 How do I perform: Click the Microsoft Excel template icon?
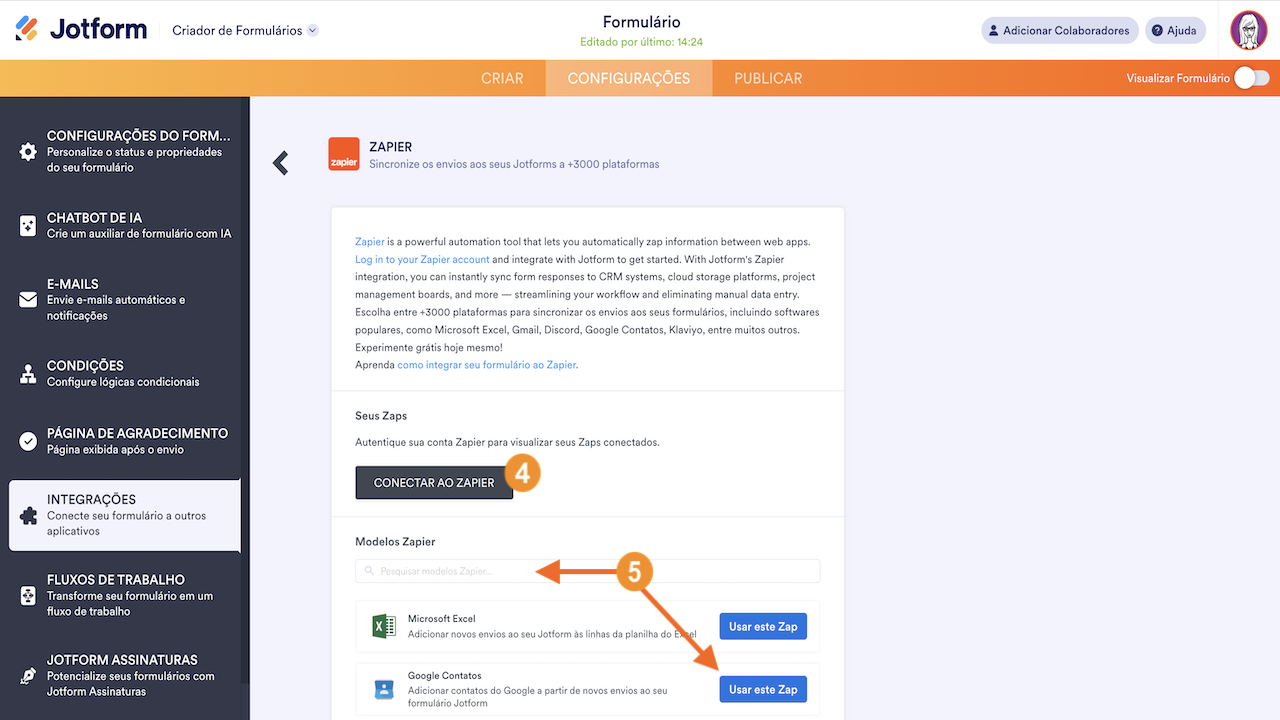click(383, 626)
